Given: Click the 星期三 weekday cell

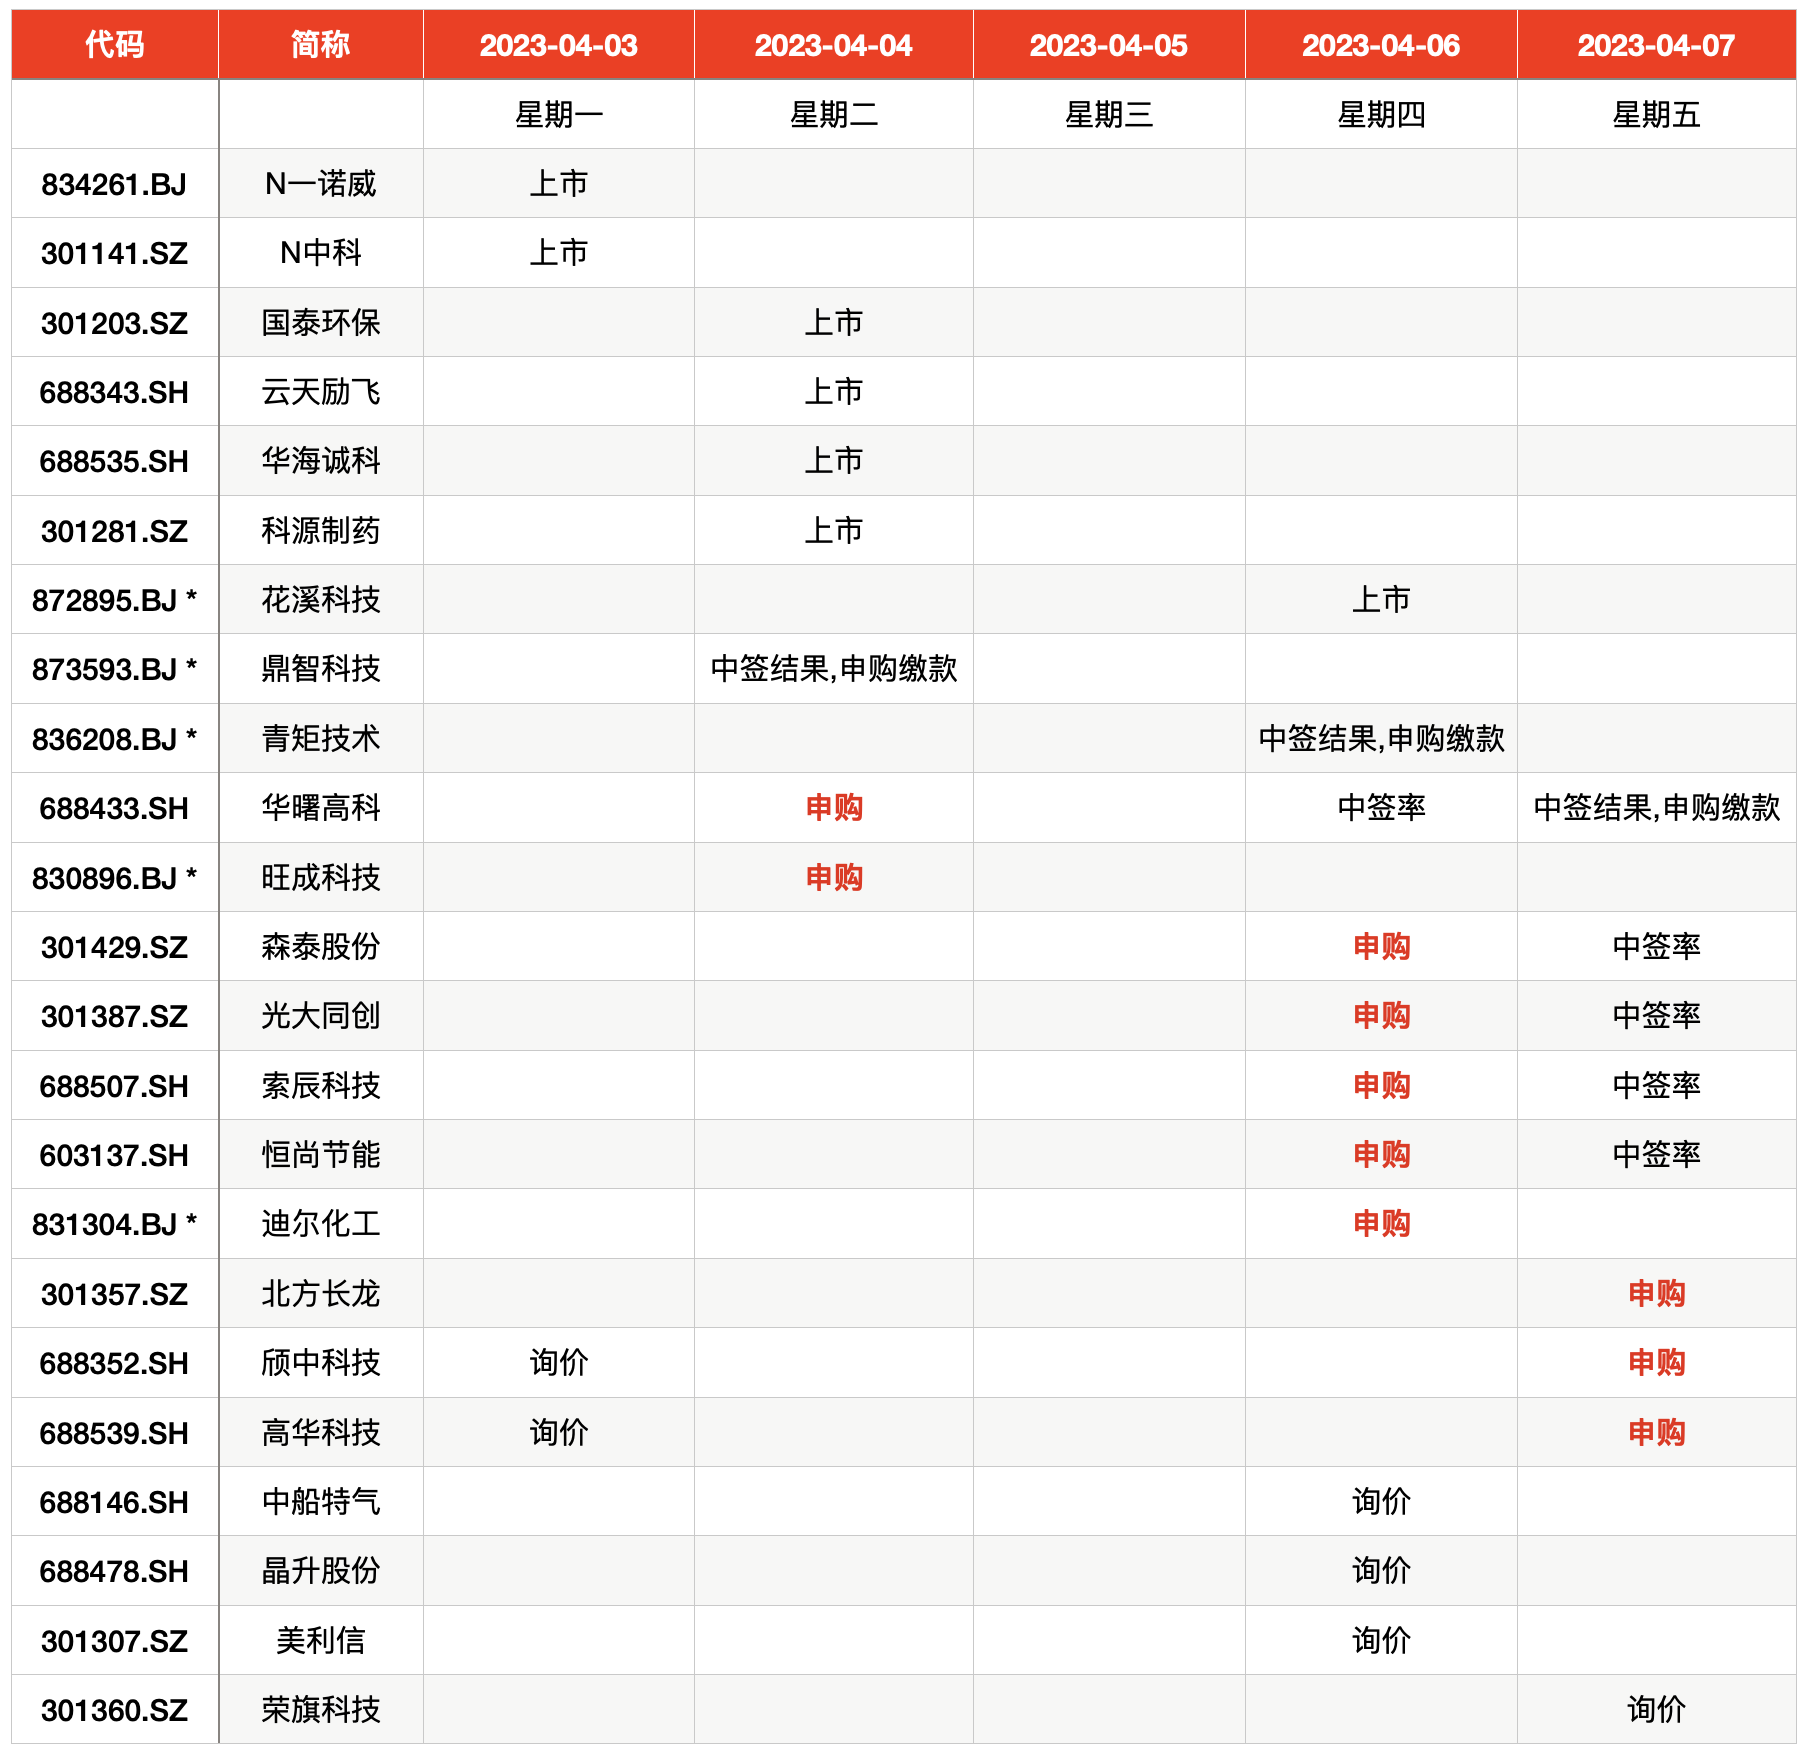Looking at the screenshot, I should tap(1108, 115).
